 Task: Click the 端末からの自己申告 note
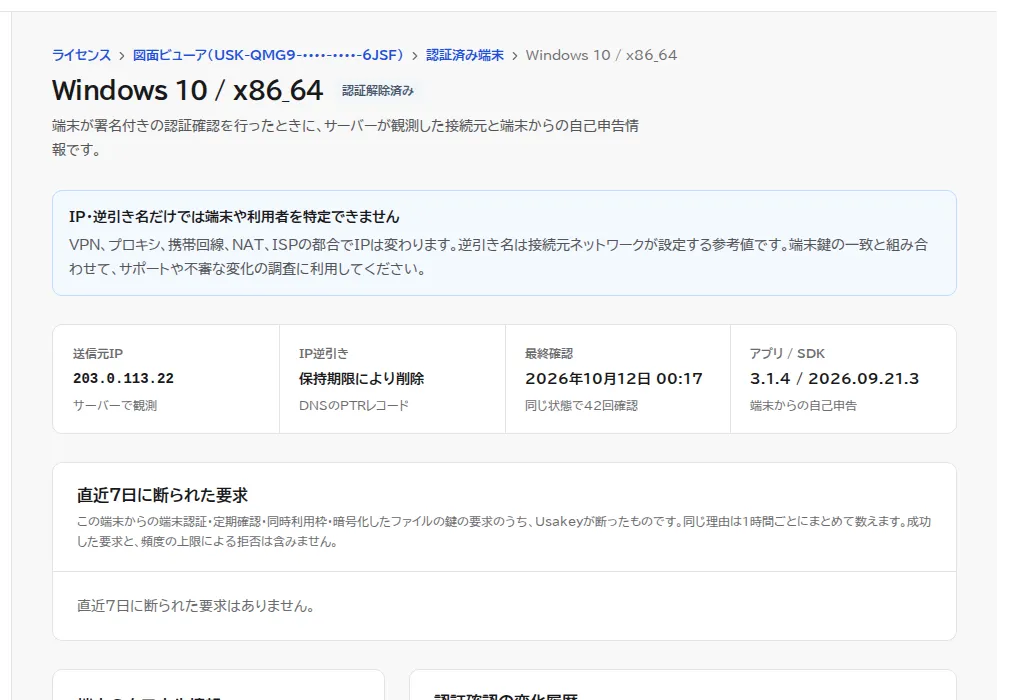tap(803, 405)
